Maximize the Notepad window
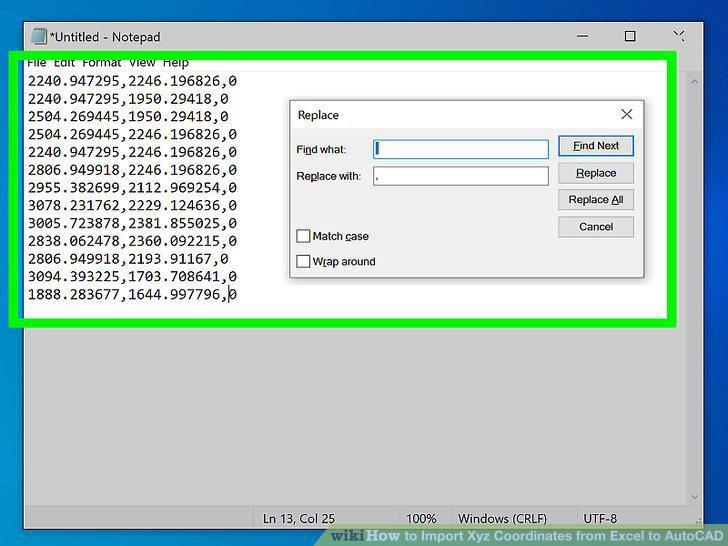728x546 pixels. [630, 36]
